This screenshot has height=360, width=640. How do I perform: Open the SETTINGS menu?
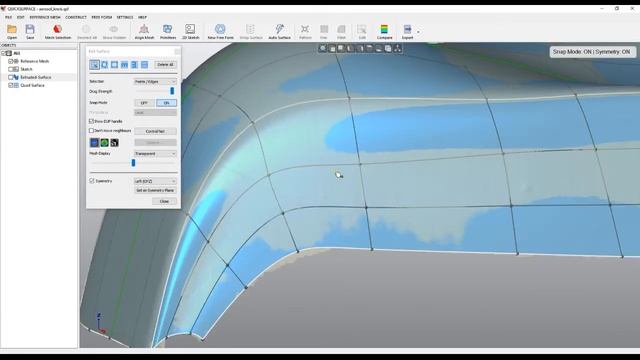125,17
